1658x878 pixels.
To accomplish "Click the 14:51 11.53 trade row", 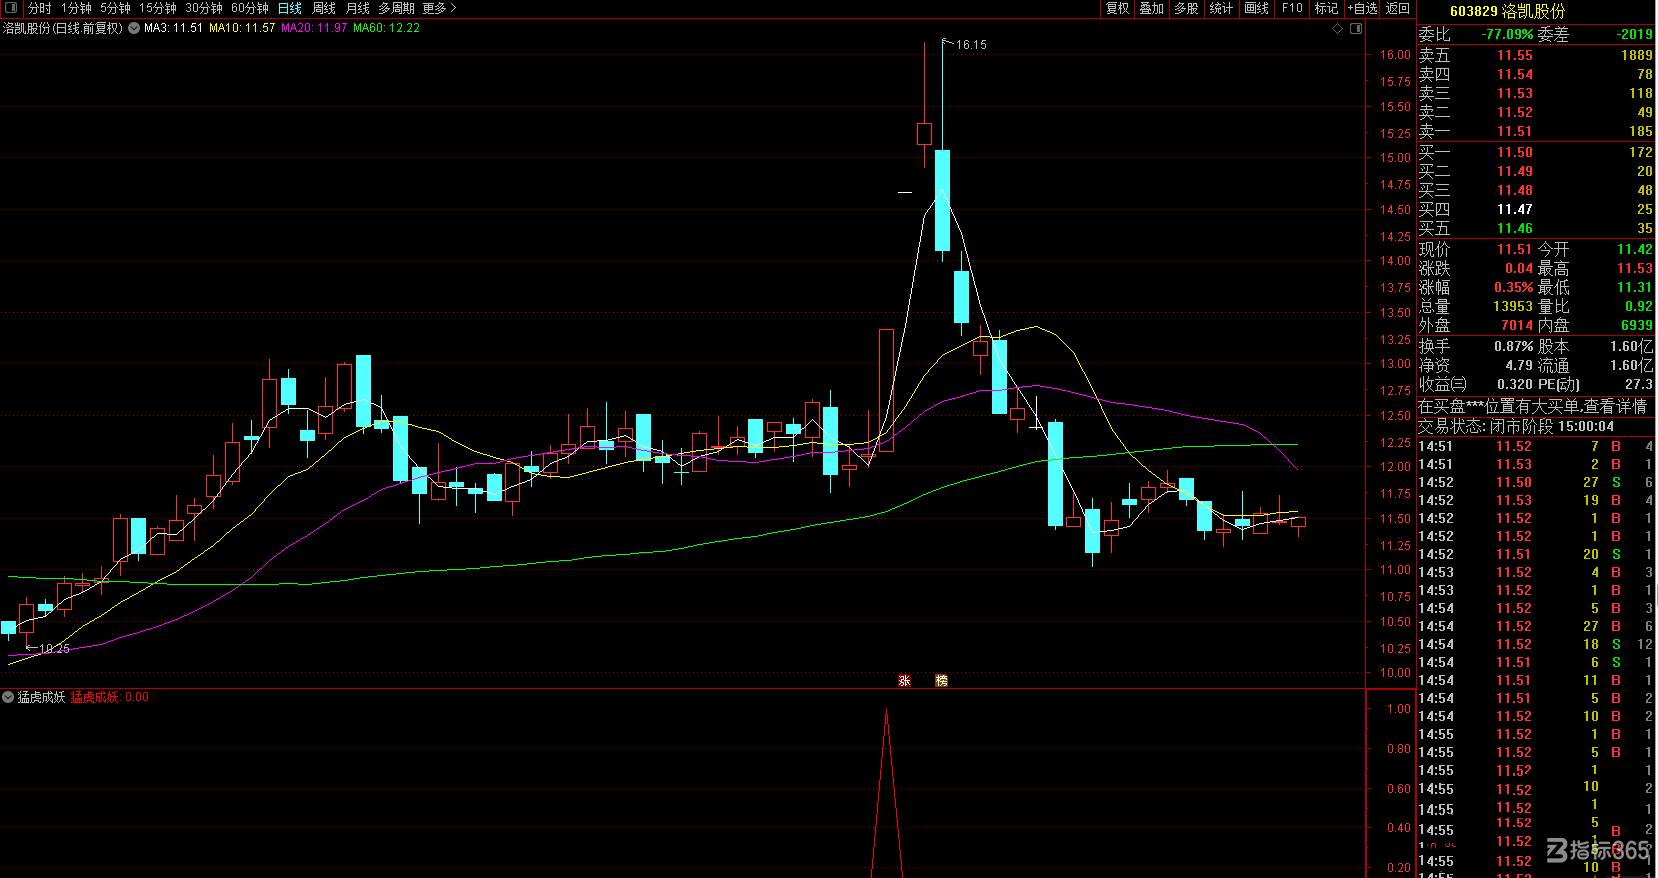I will [x=1536, y=464].
